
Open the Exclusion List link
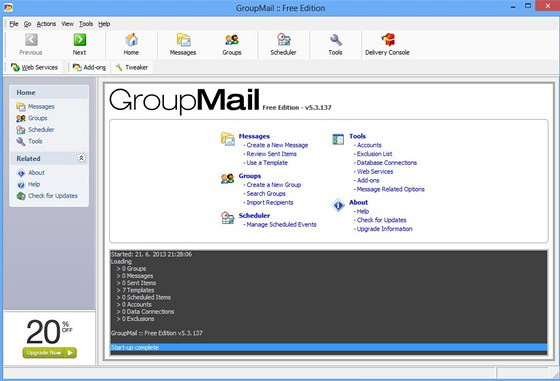tap(374, 154)
